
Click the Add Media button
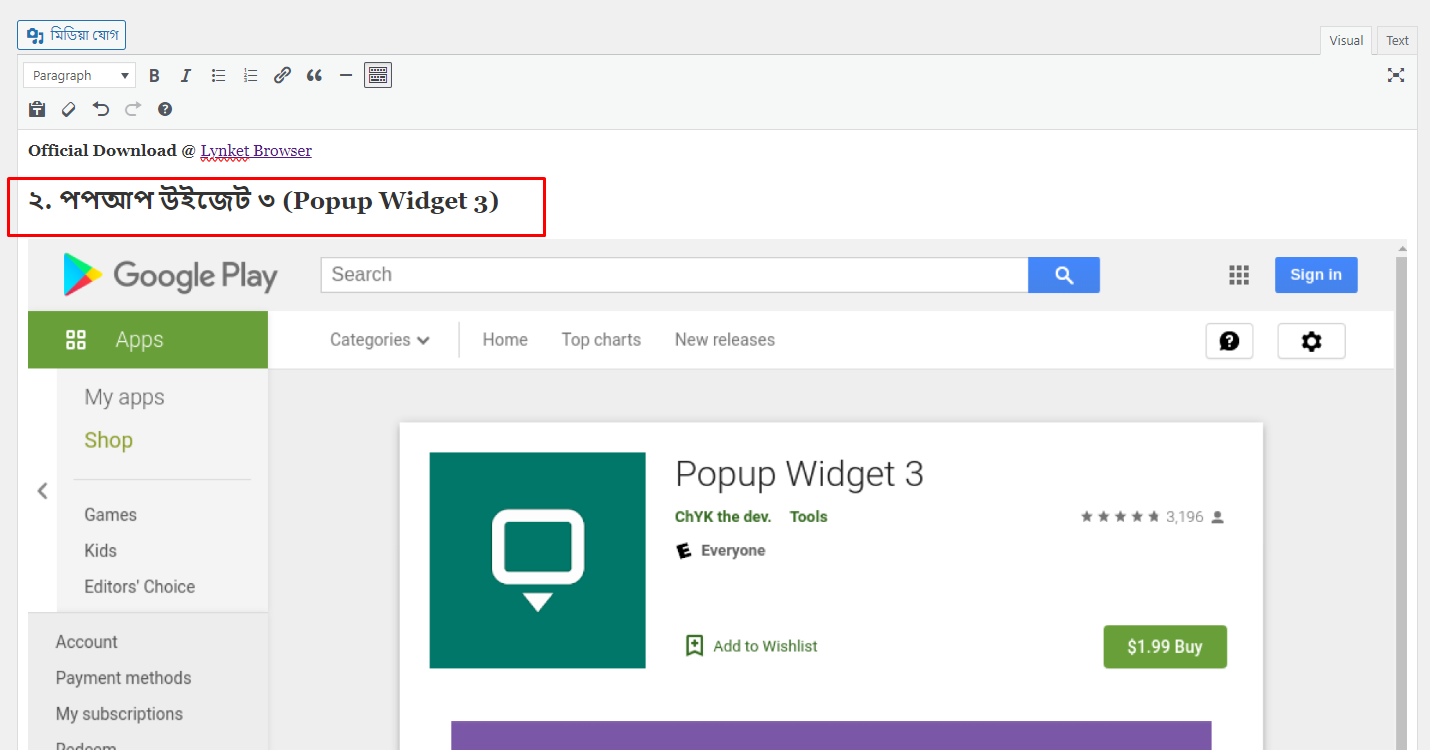[x=71, y=35]
